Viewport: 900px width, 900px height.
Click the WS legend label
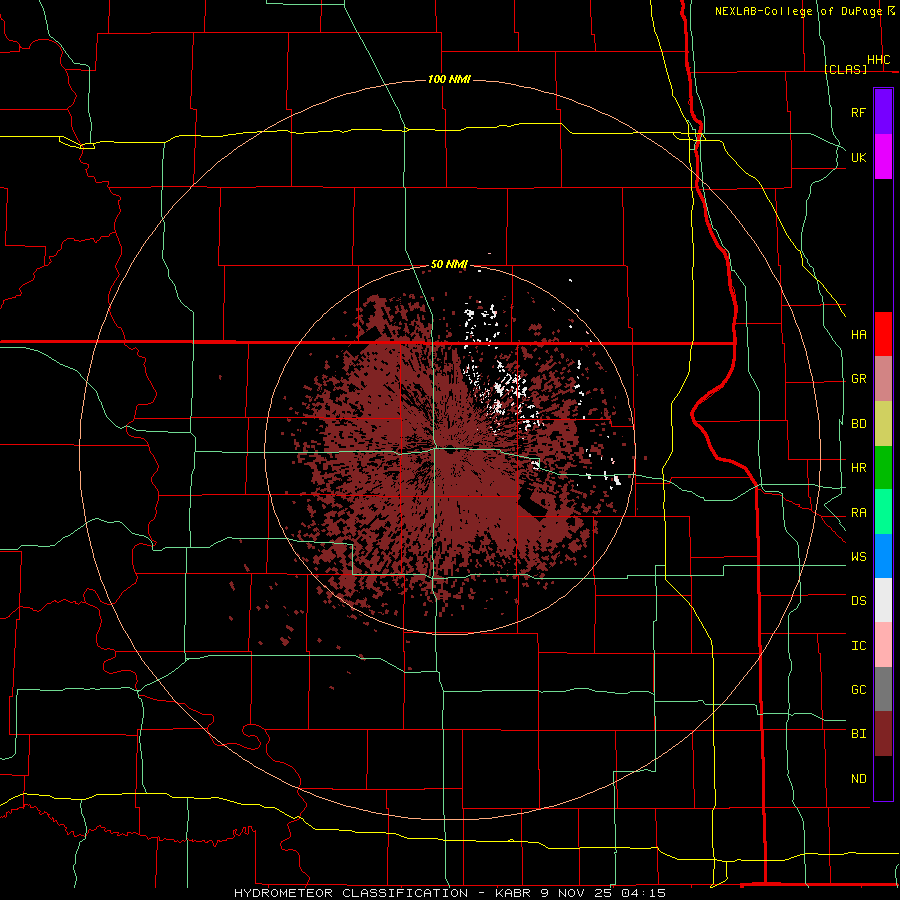(858, 556)
